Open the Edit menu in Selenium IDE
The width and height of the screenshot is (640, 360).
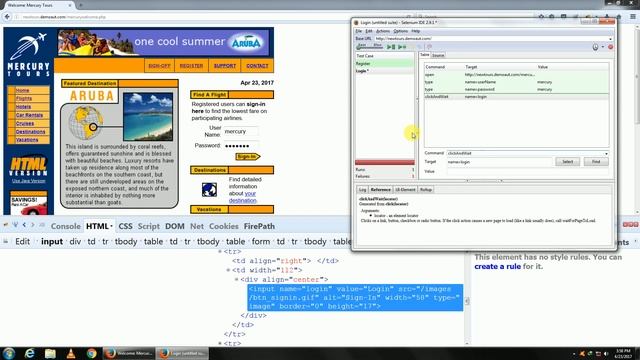369,31
